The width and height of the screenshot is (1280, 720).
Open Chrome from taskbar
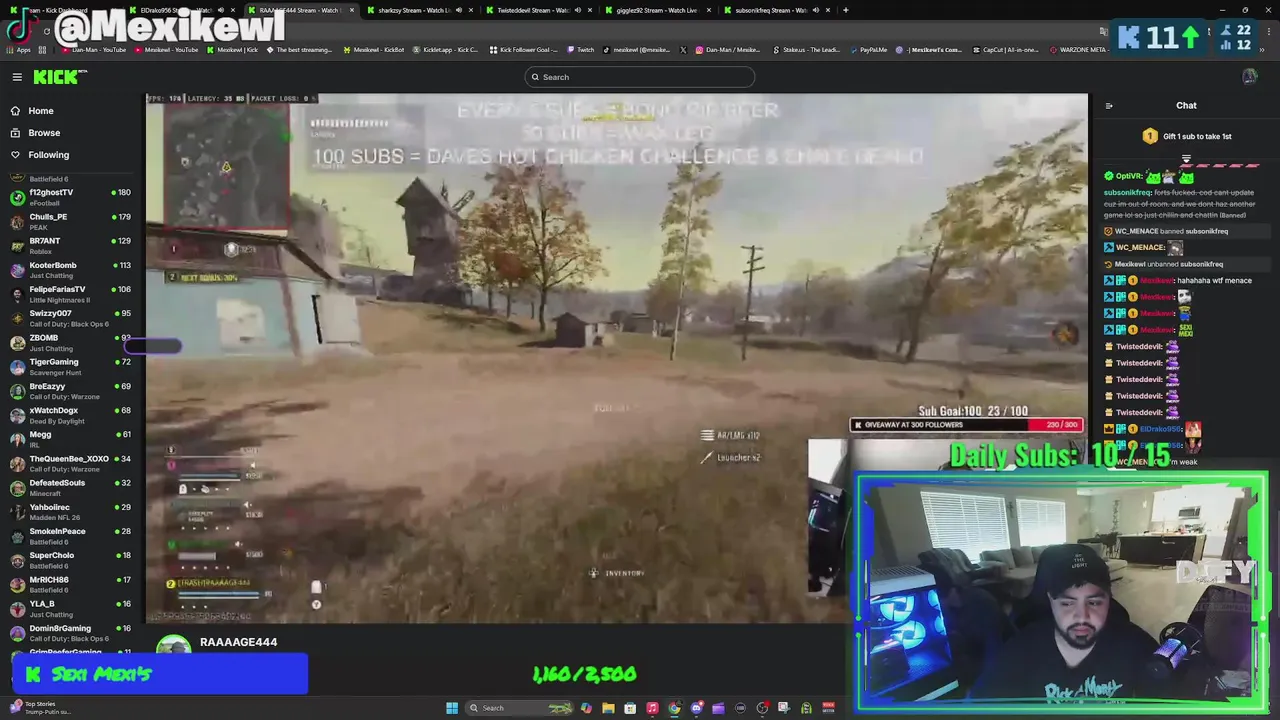coord(674,708)
